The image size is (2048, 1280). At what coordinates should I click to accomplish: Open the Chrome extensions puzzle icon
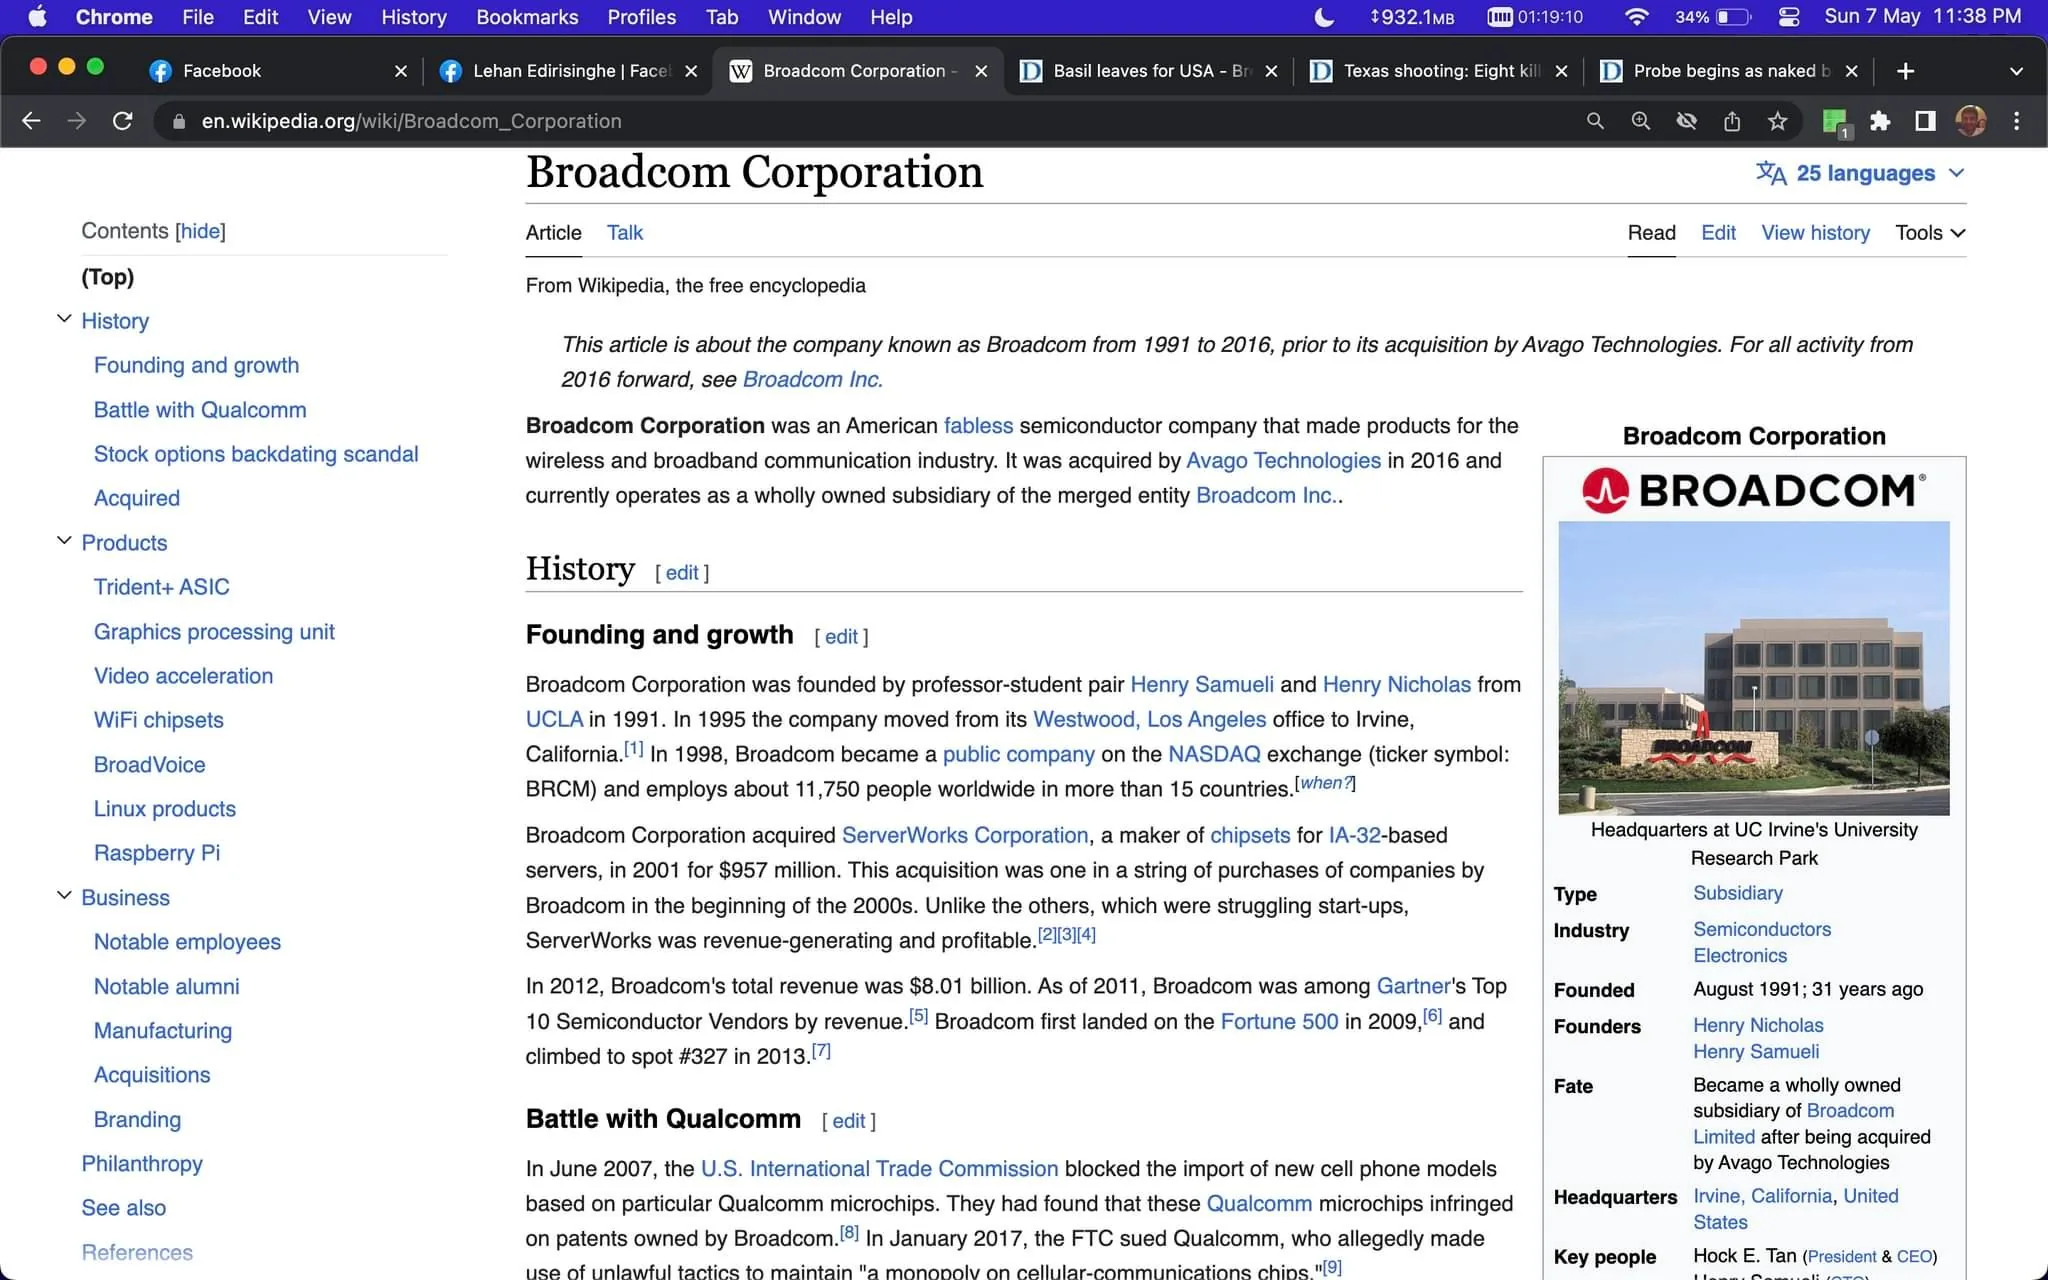point(1880,120)
